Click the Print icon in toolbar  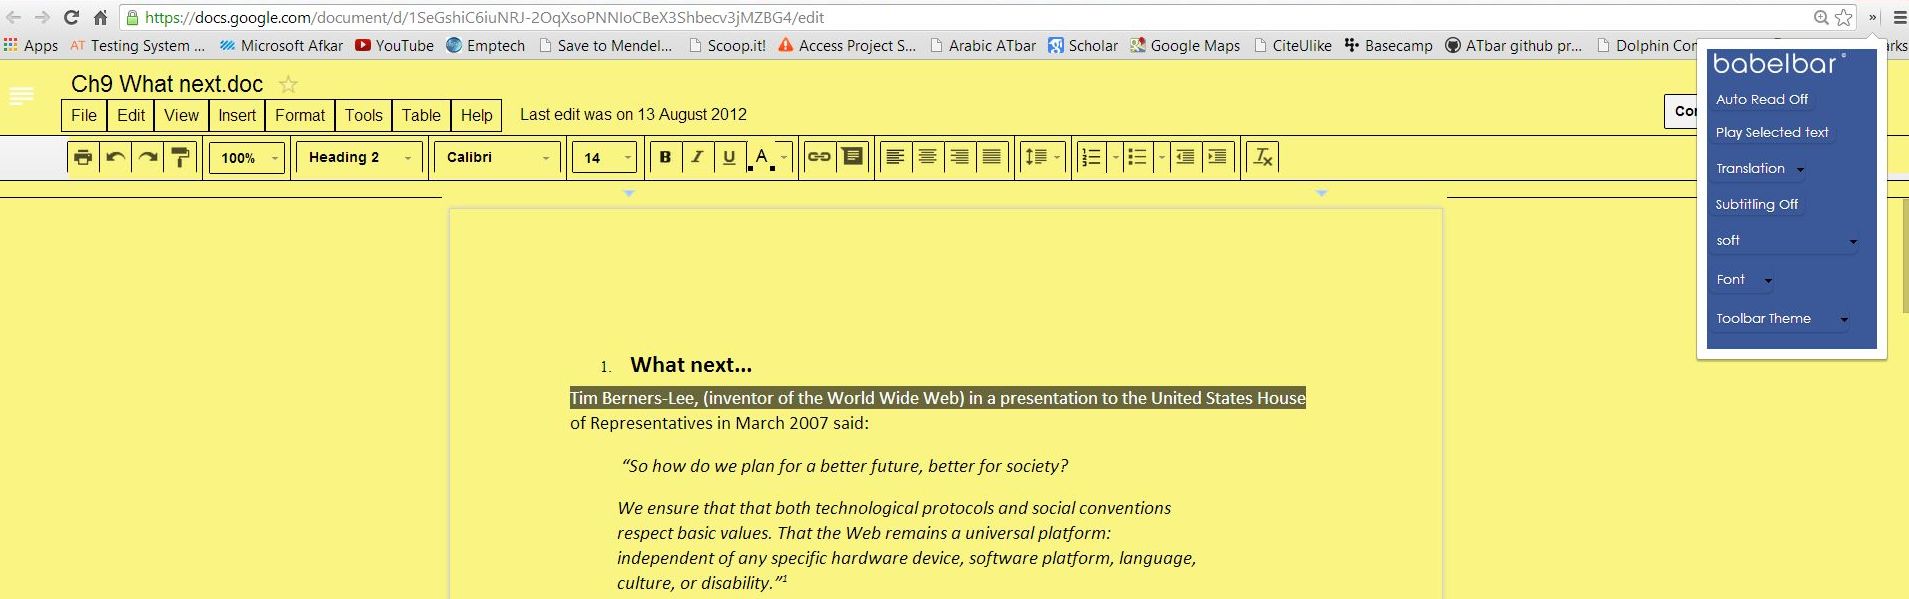click(83, 157)
